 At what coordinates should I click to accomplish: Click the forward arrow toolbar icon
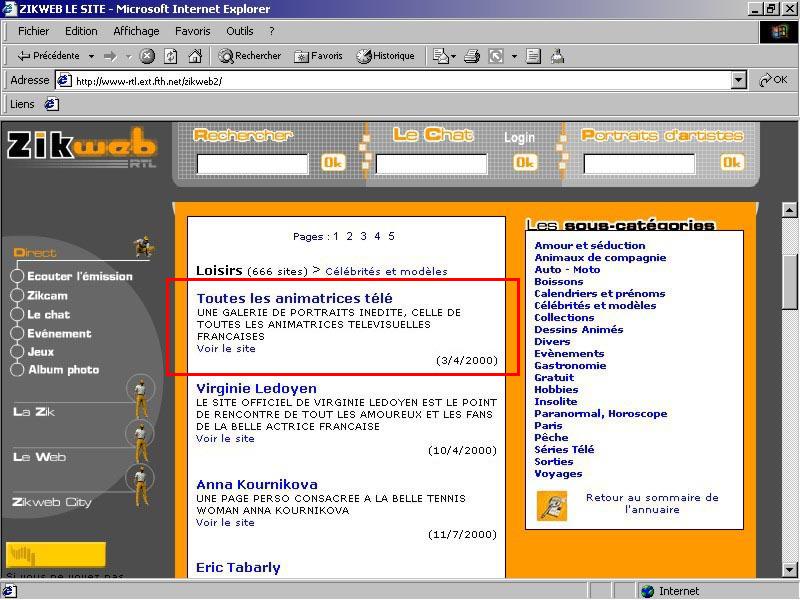(110, 56)
